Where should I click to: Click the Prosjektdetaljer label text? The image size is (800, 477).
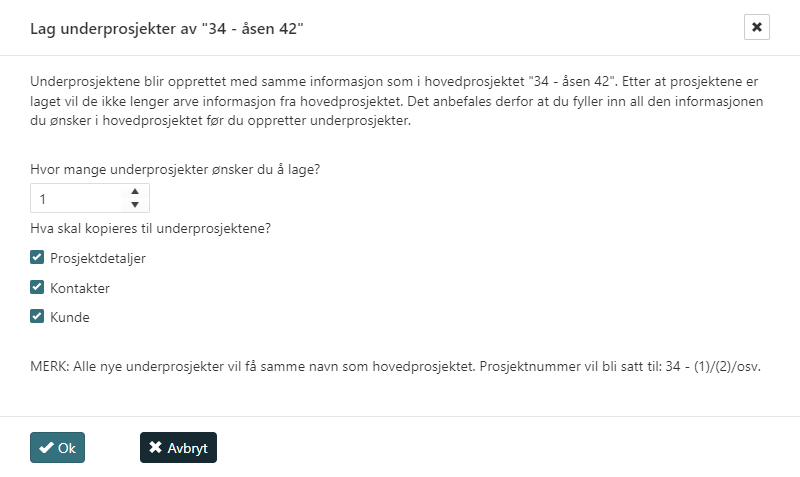pyautogui.click(x=98, y=258)
